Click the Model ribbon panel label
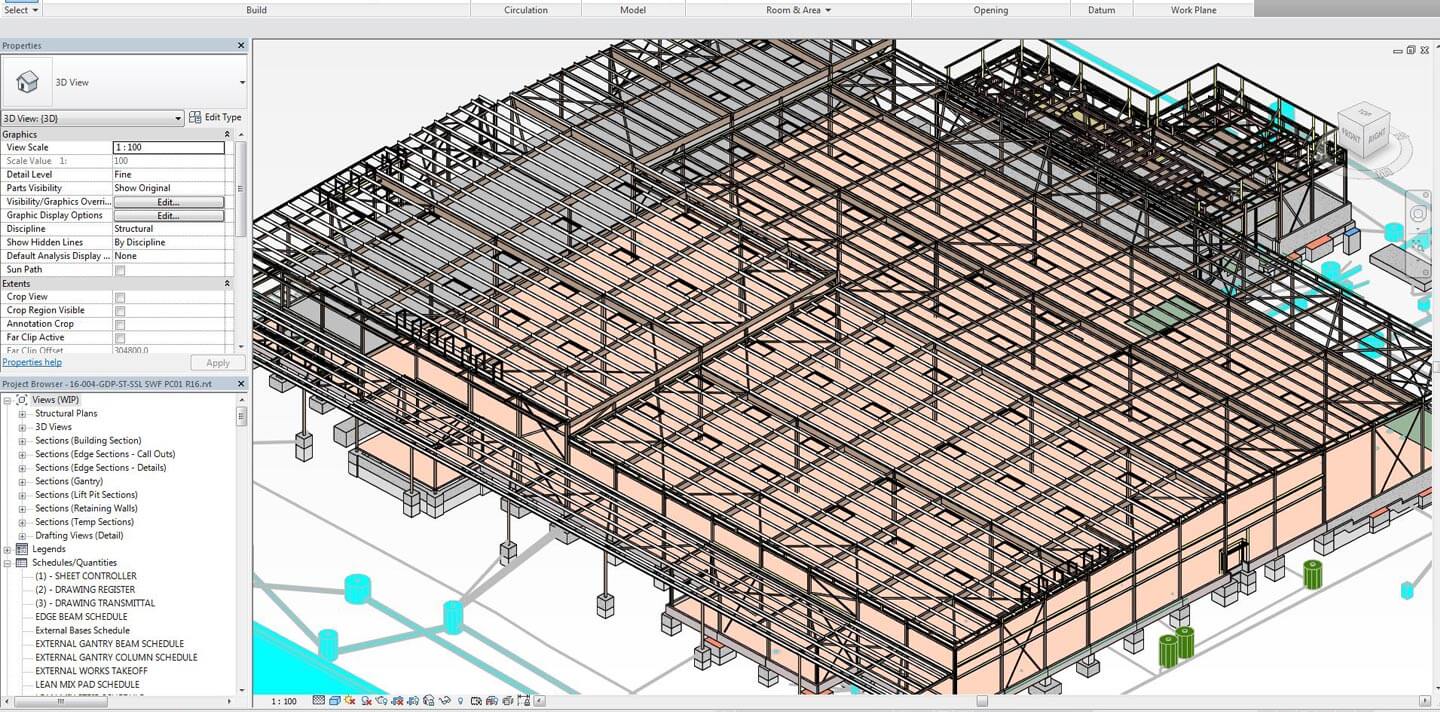1440x712 pixels. 633,10
